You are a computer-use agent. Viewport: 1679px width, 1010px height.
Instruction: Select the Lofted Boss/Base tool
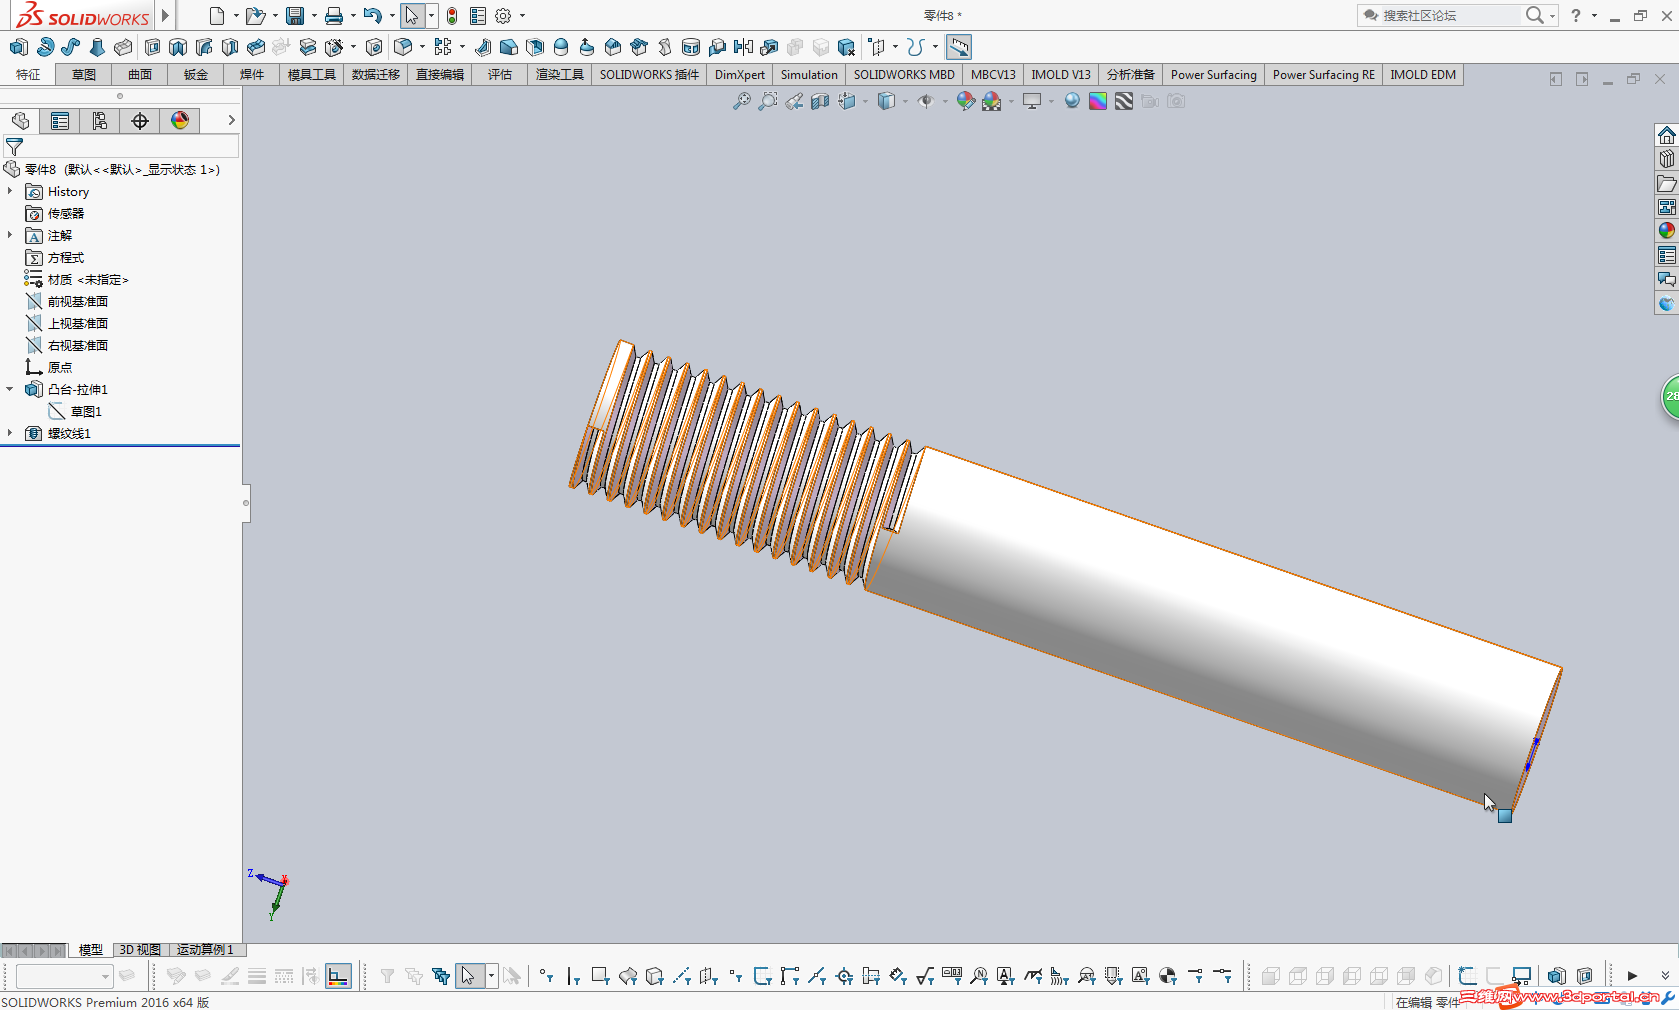pyautogui.click(x=97, y=47)
